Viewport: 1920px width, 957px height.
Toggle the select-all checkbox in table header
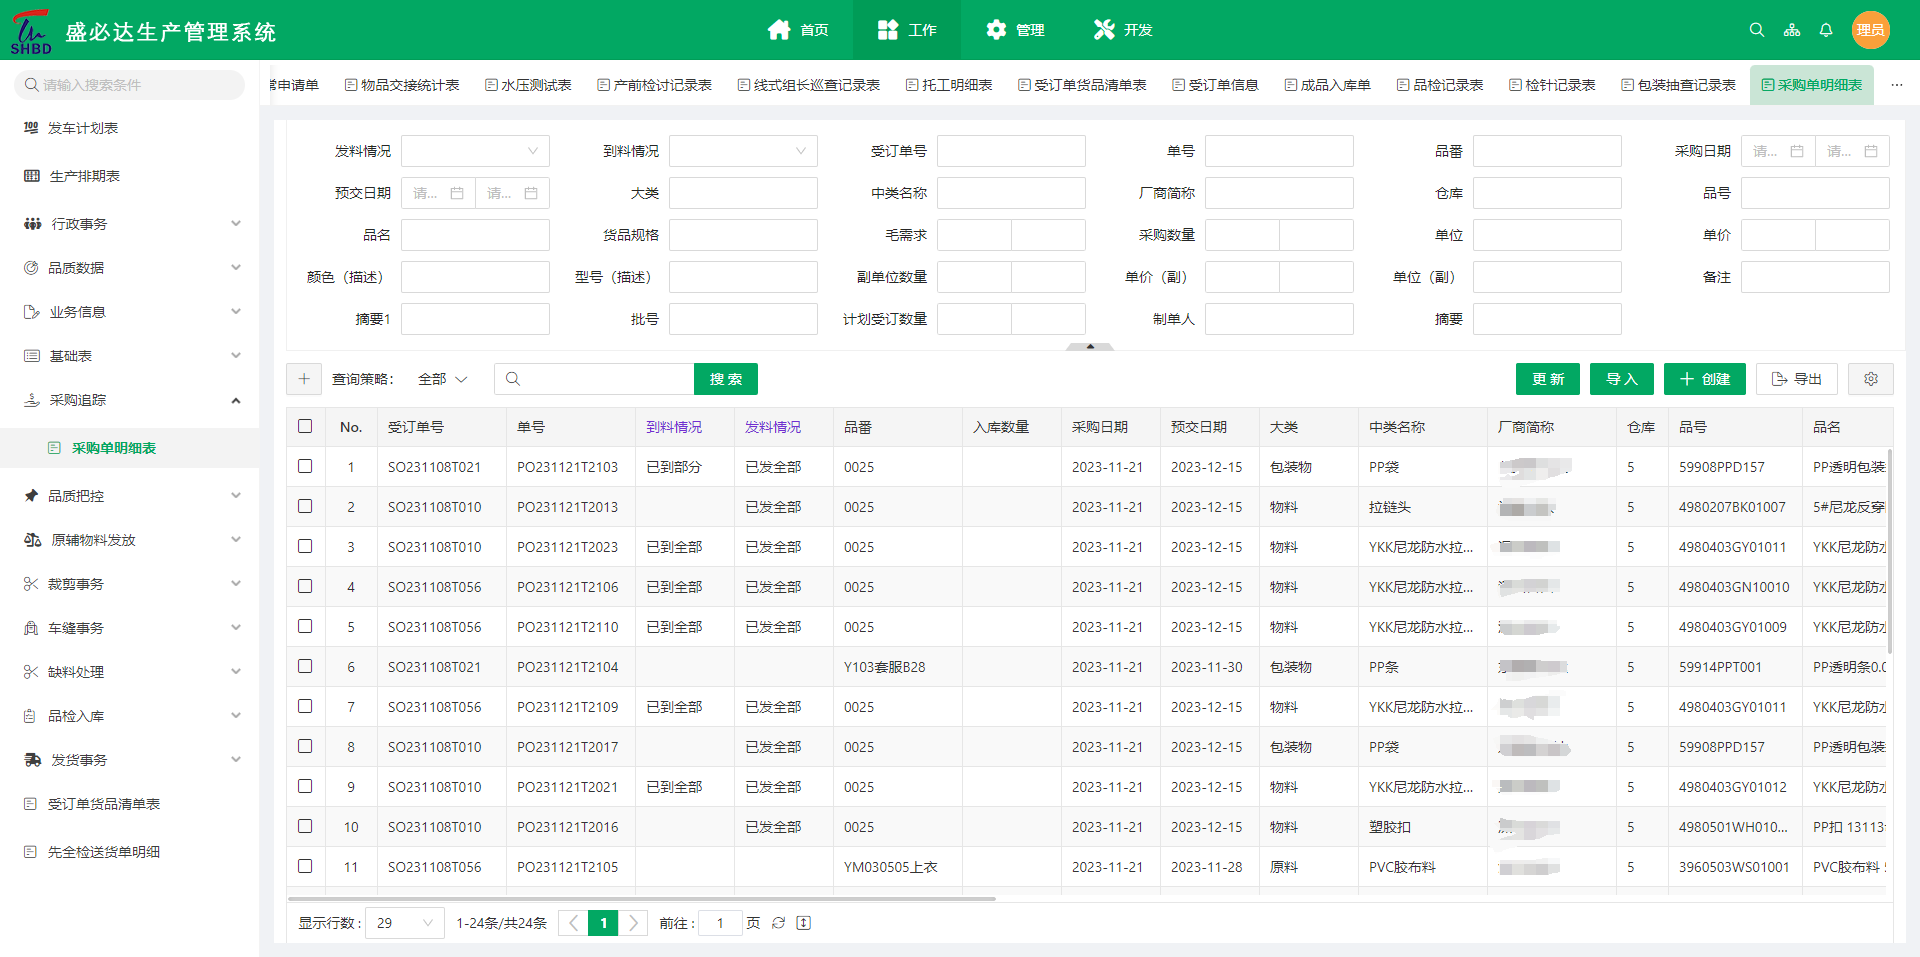pyautogui.click(x=305, y=426)
